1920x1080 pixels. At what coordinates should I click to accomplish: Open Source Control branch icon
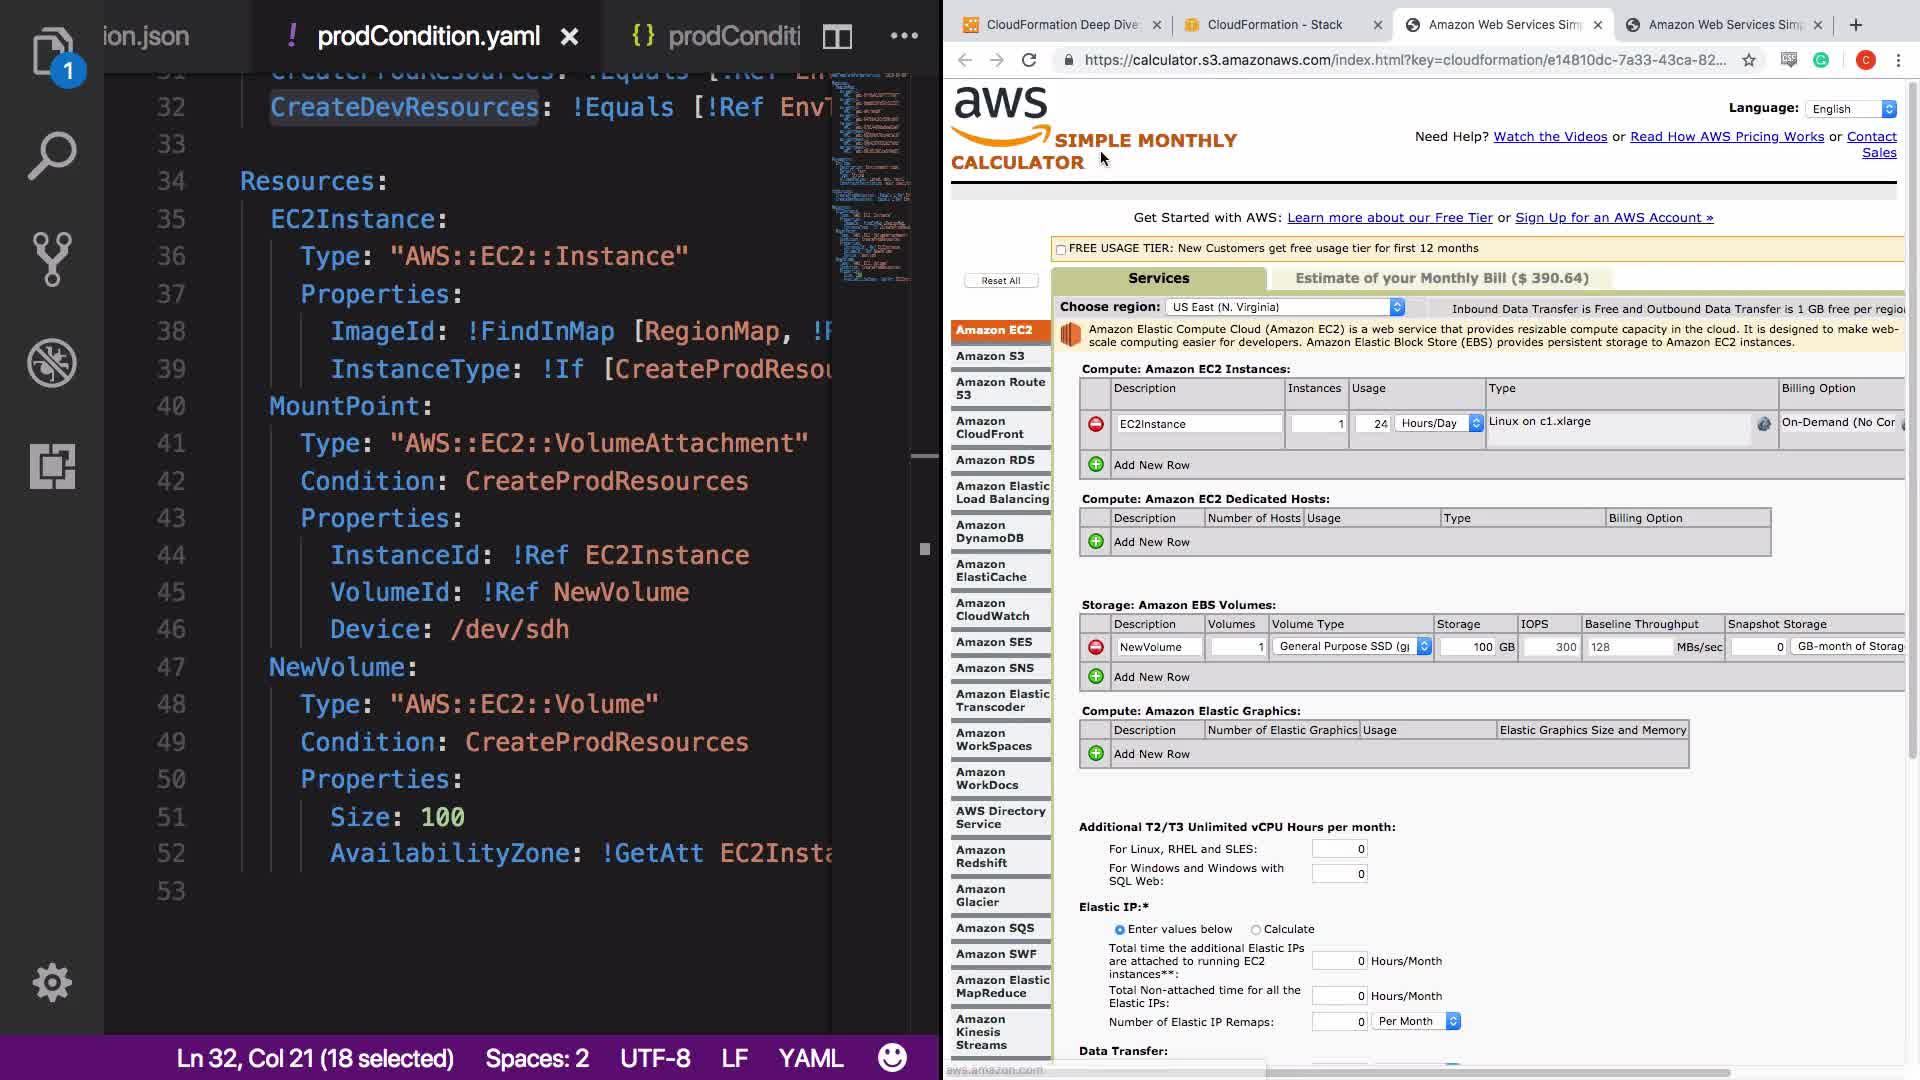(x=52, y=259)
